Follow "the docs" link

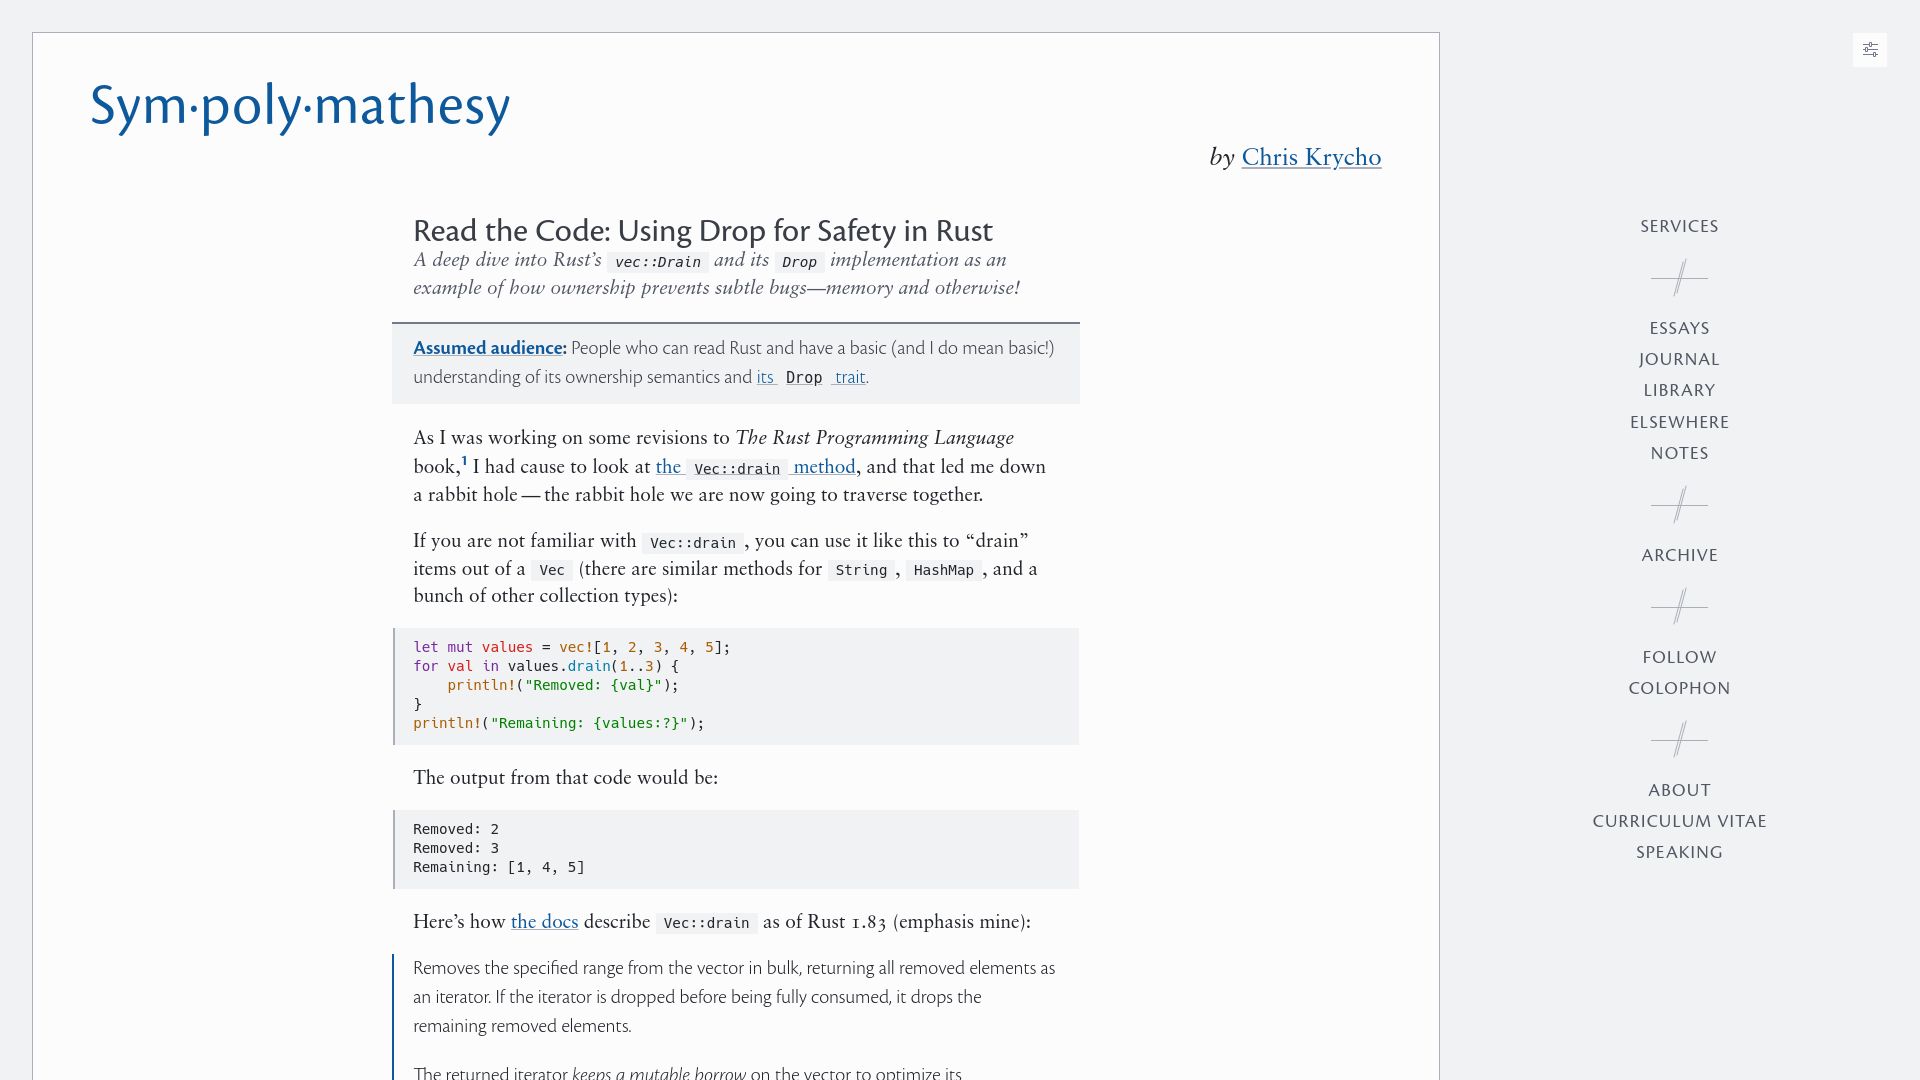(544, 922)
